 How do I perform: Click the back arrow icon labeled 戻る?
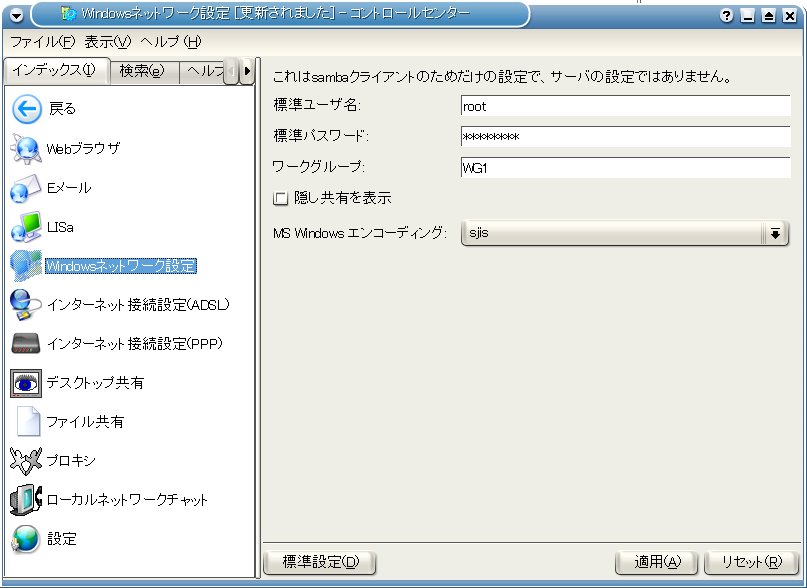click(x=27, y=109)
